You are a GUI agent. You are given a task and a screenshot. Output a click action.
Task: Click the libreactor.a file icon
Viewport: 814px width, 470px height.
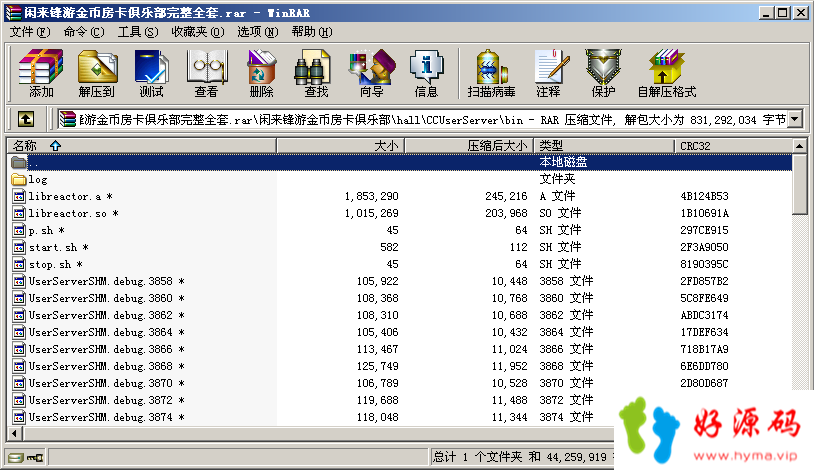coord(19,196)
